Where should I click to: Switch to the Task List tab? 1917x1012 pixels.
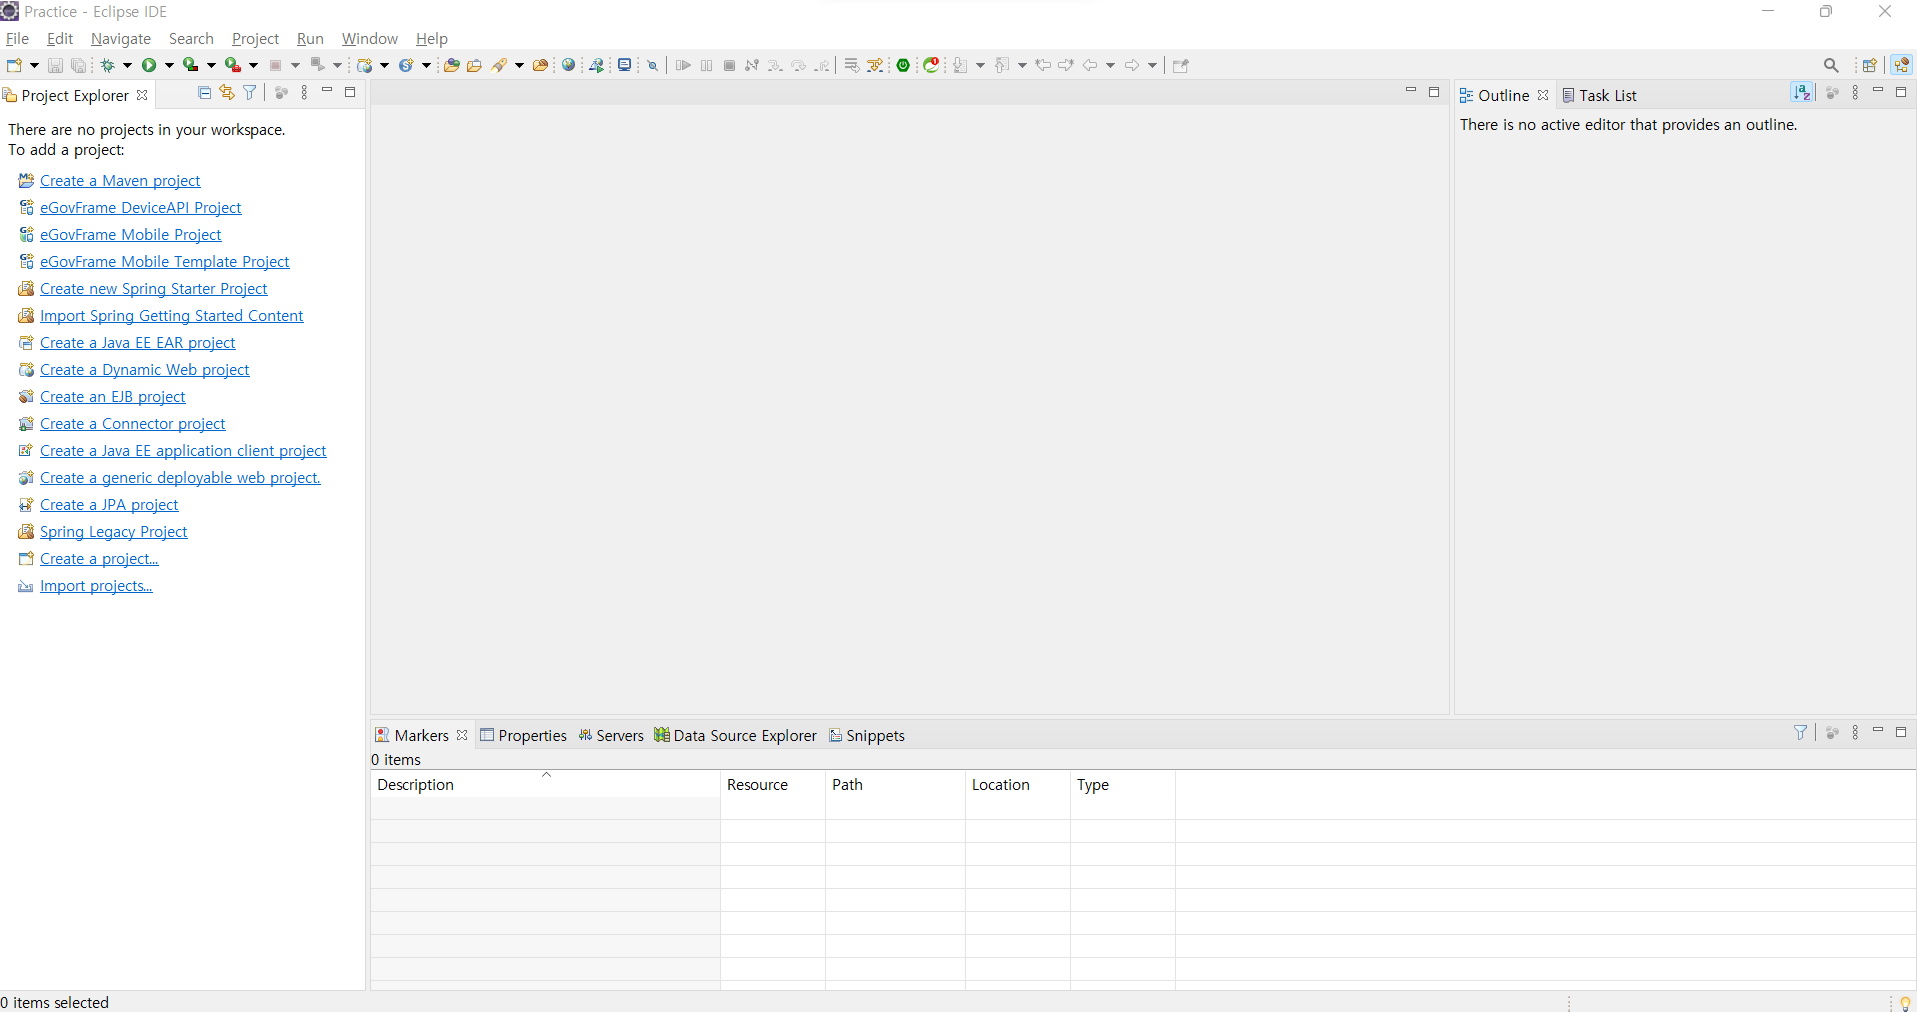(x=1599, y=95)
